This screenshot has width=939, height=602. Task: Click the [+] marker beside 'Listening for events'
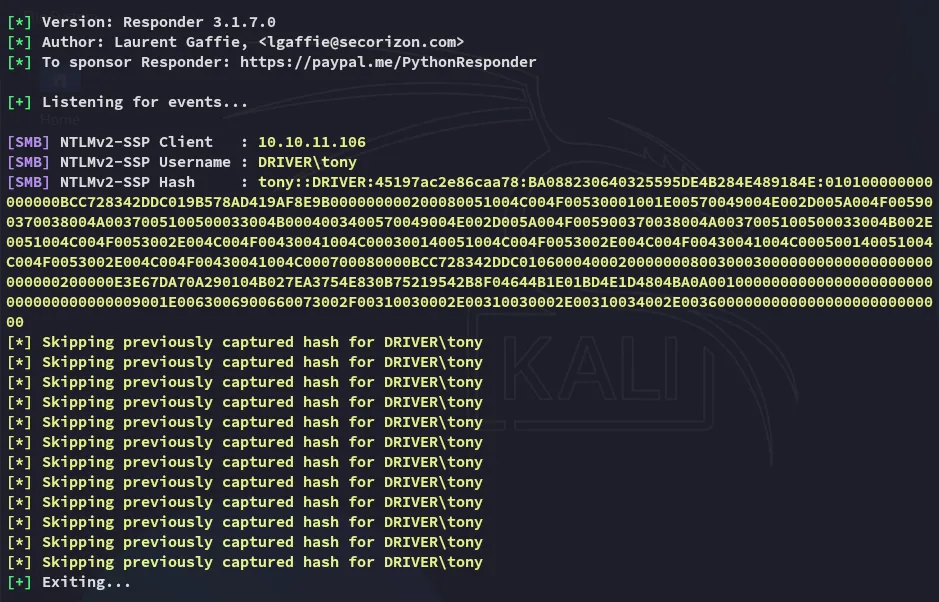pyautogui.click(x=19, y=102)
